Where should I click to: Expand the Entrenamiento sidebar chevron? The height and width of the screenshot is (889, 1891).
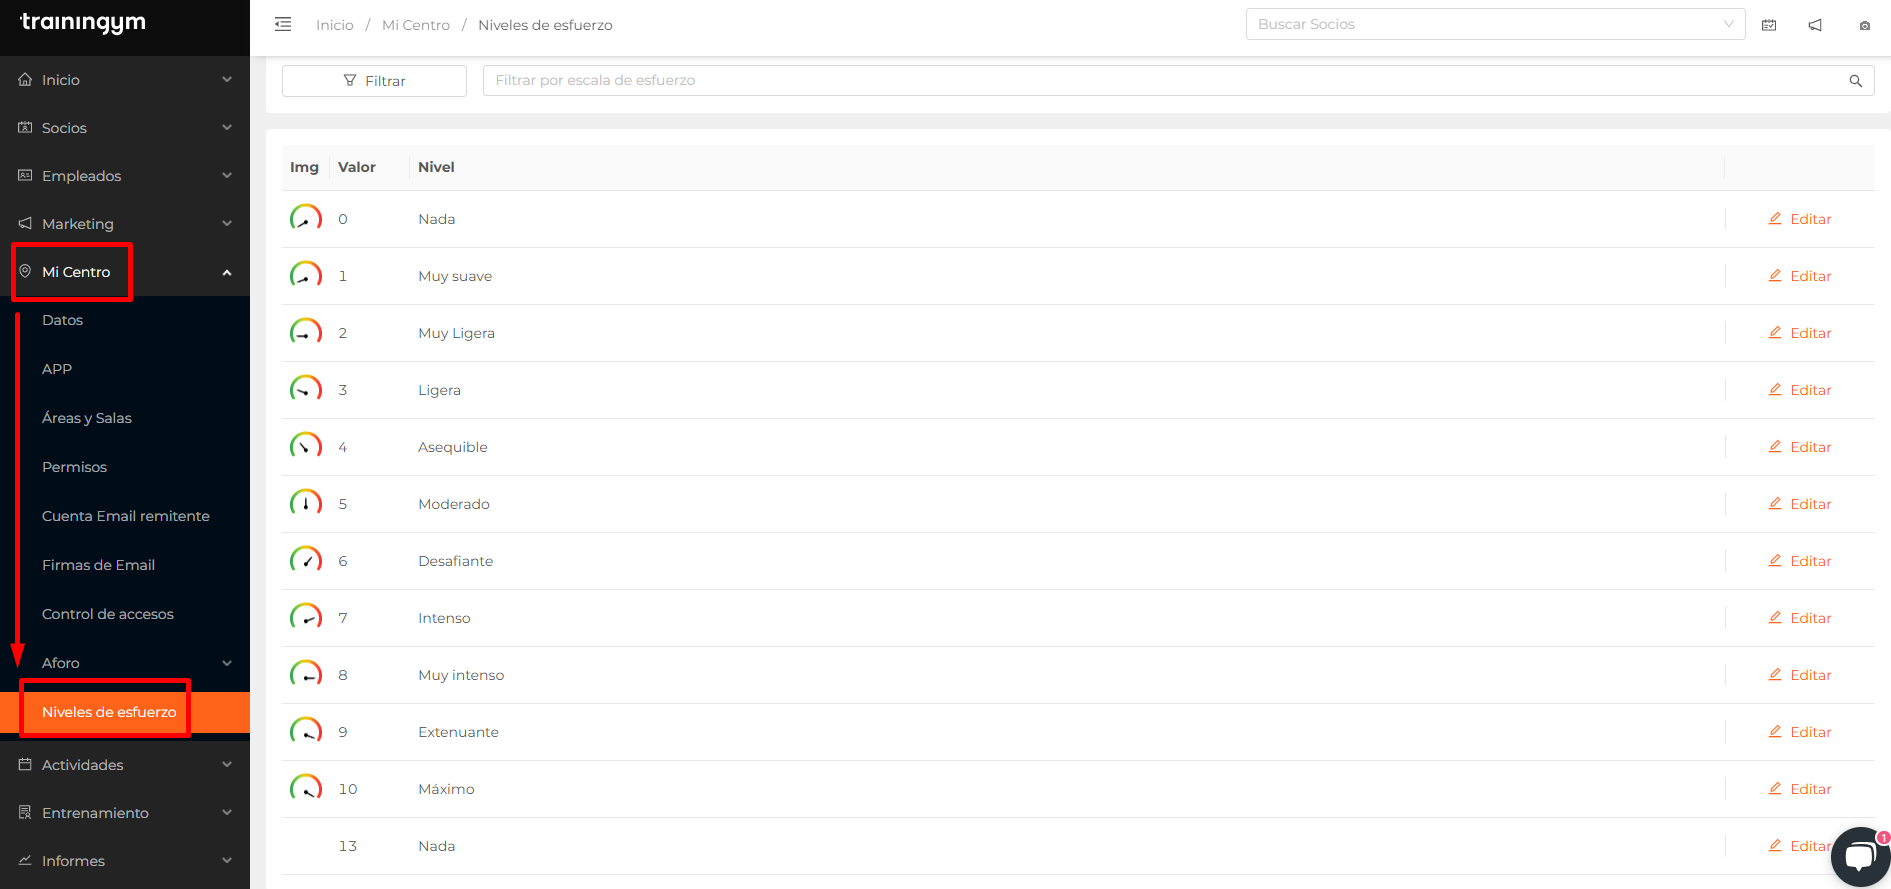pyautogui.click(x=227, y=812)
